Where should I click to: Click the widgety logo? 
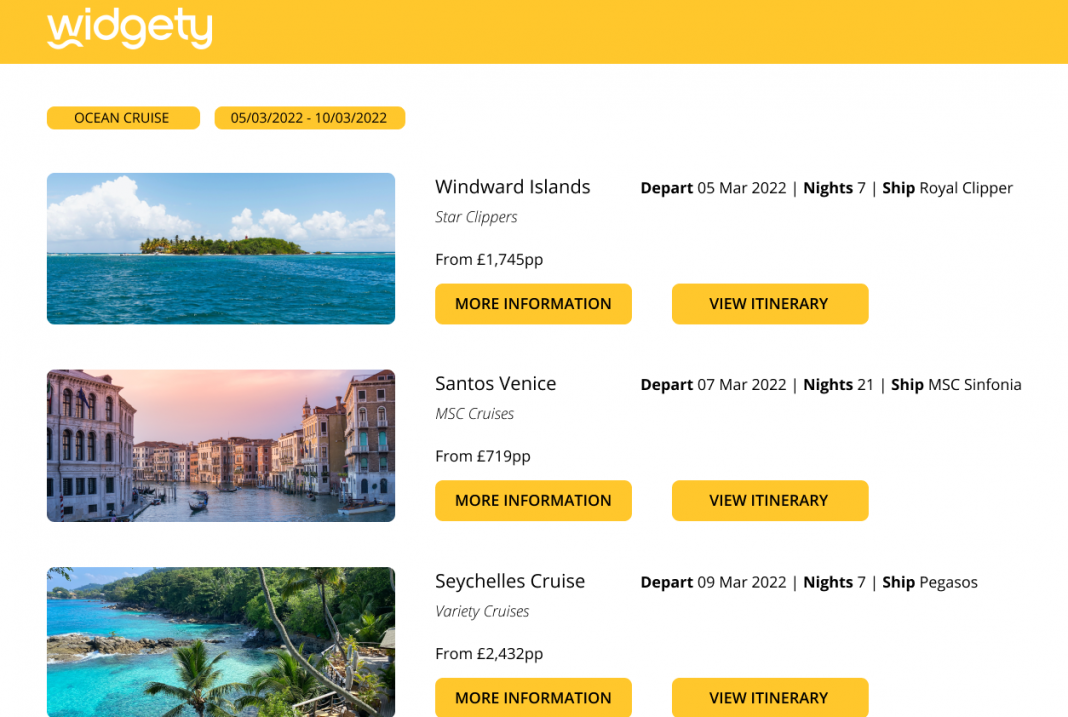point(129,30)
